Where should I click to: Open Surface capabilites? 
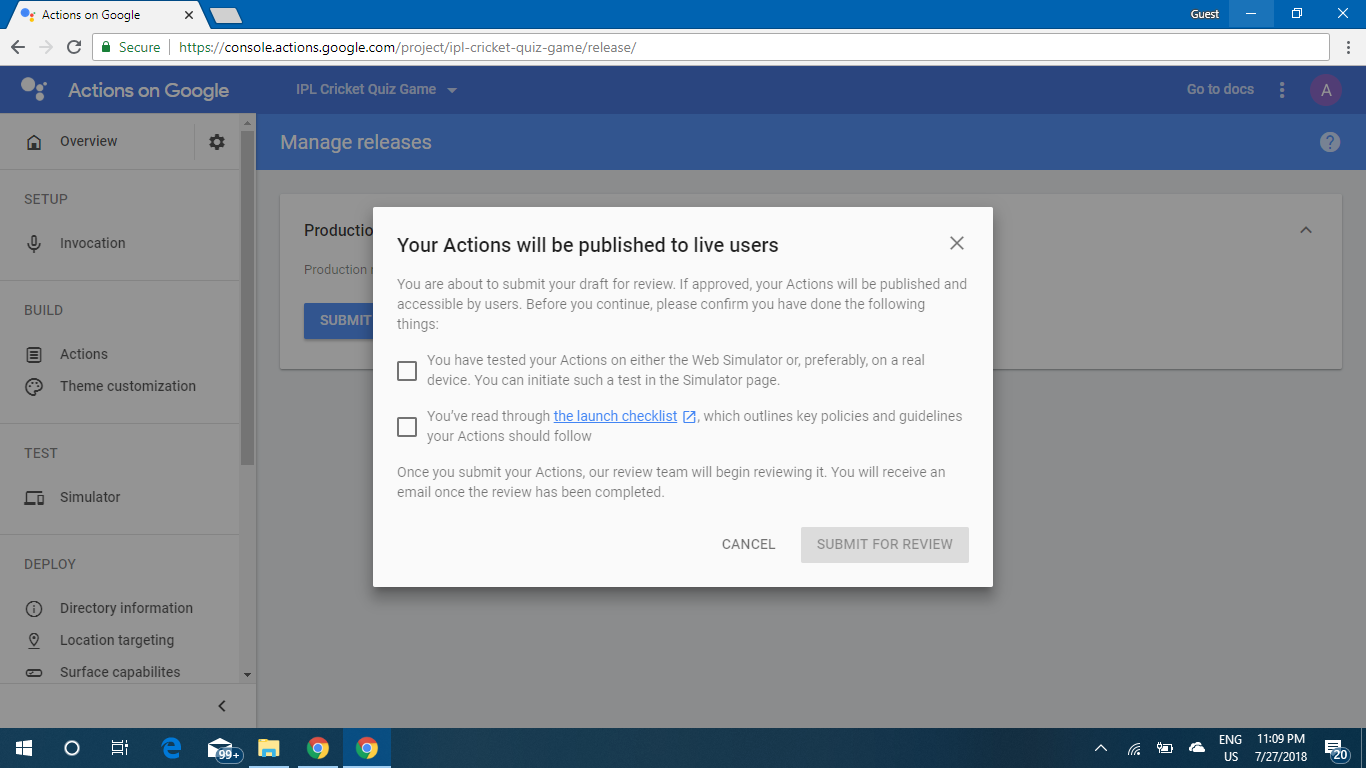[120, 672]
